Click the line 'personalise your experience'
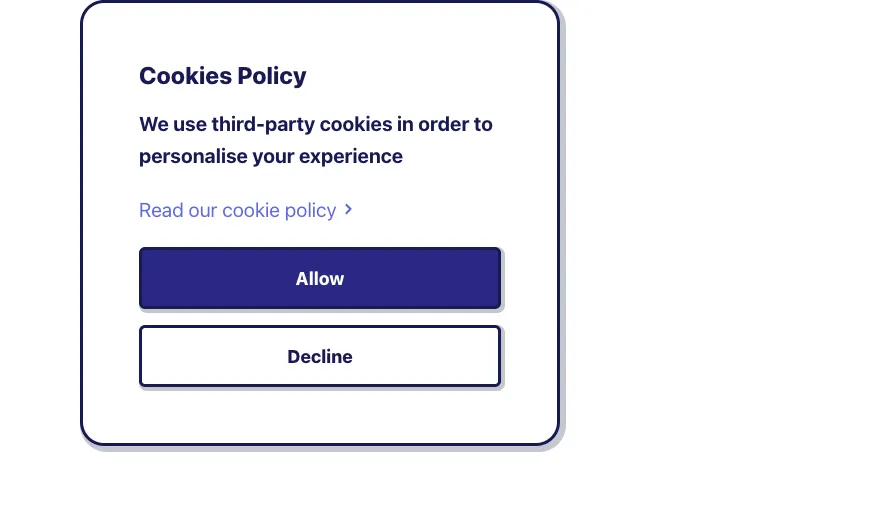 pyautogui.click(x=270, y=156)
